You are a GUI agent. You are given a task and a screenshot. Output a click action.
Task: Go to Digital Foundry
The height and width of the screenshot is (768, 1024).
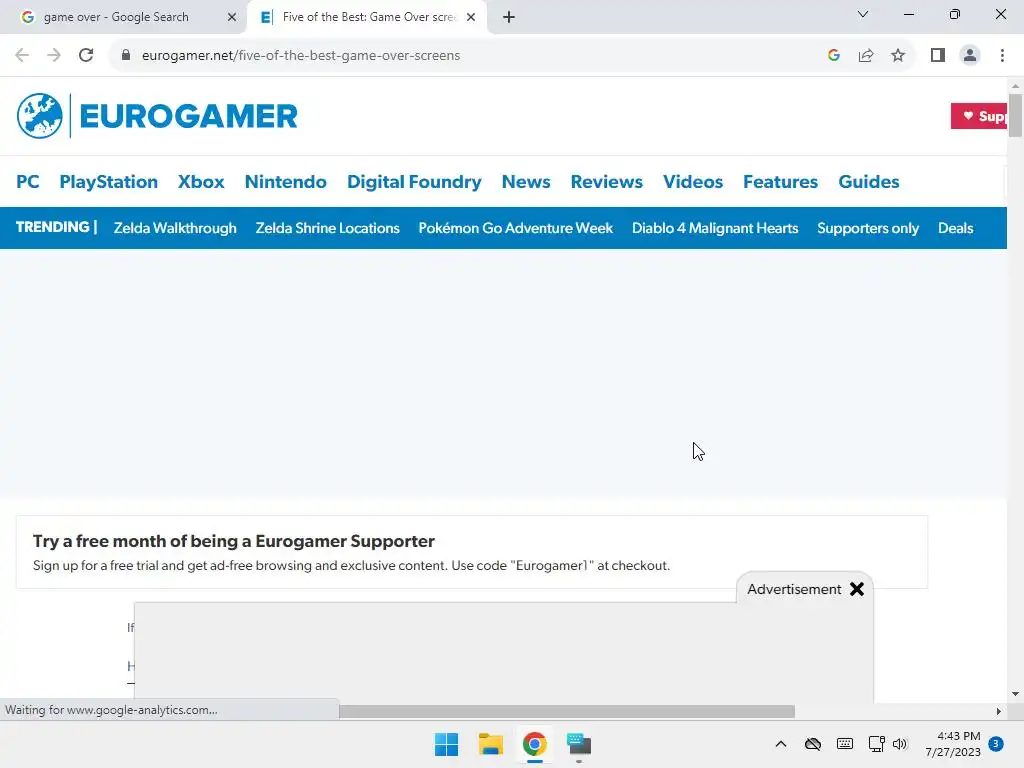(414, 182)
